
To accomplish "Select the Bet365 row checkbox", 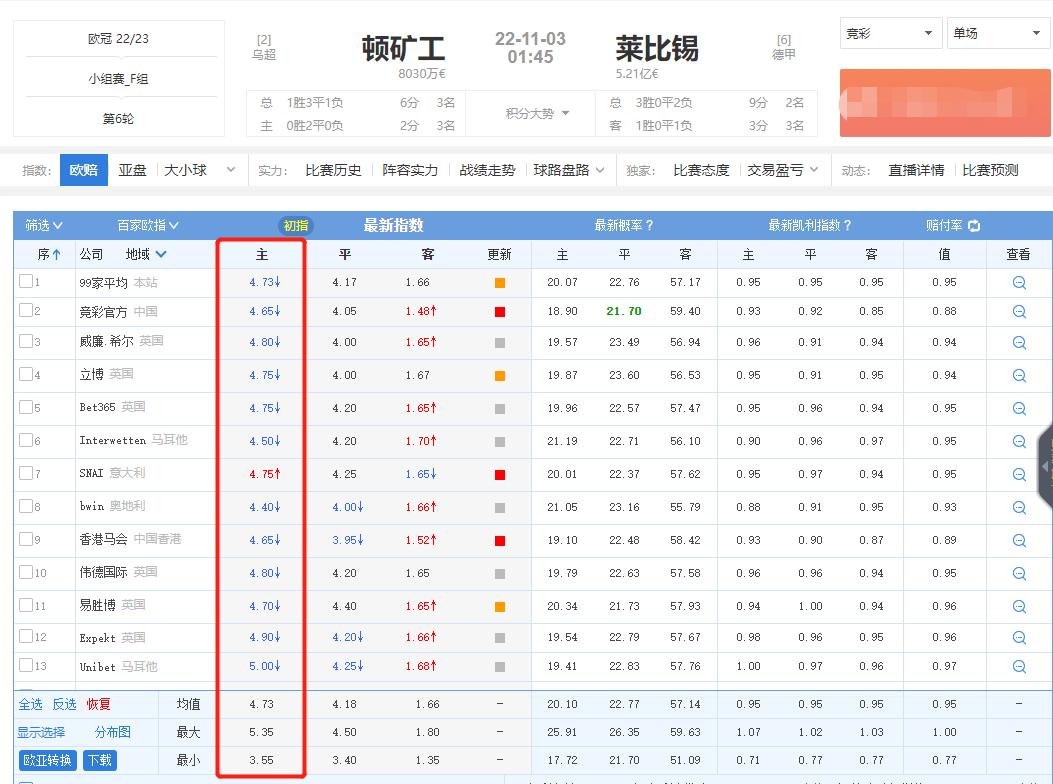I will tap(25, 408).
